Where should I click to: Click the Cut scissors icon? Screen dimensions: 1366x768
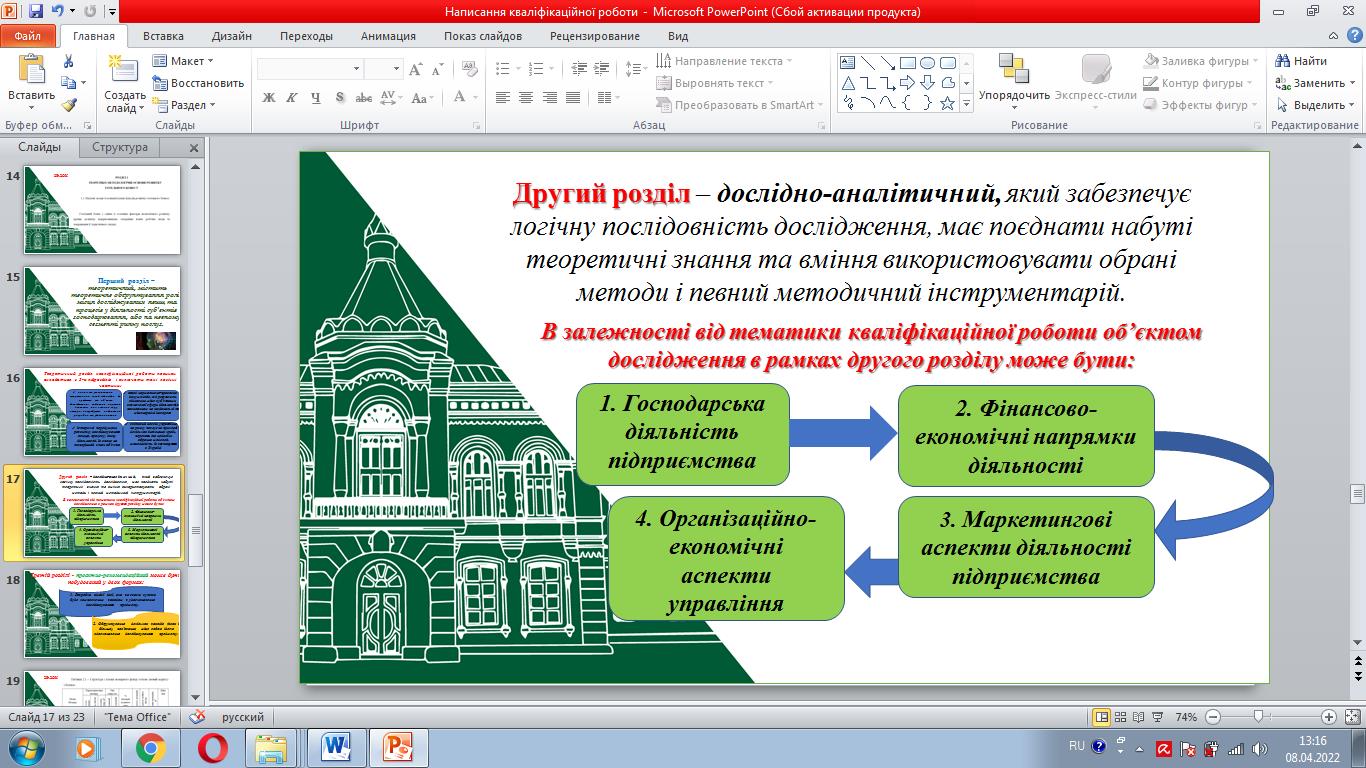(x=68, y=61)
